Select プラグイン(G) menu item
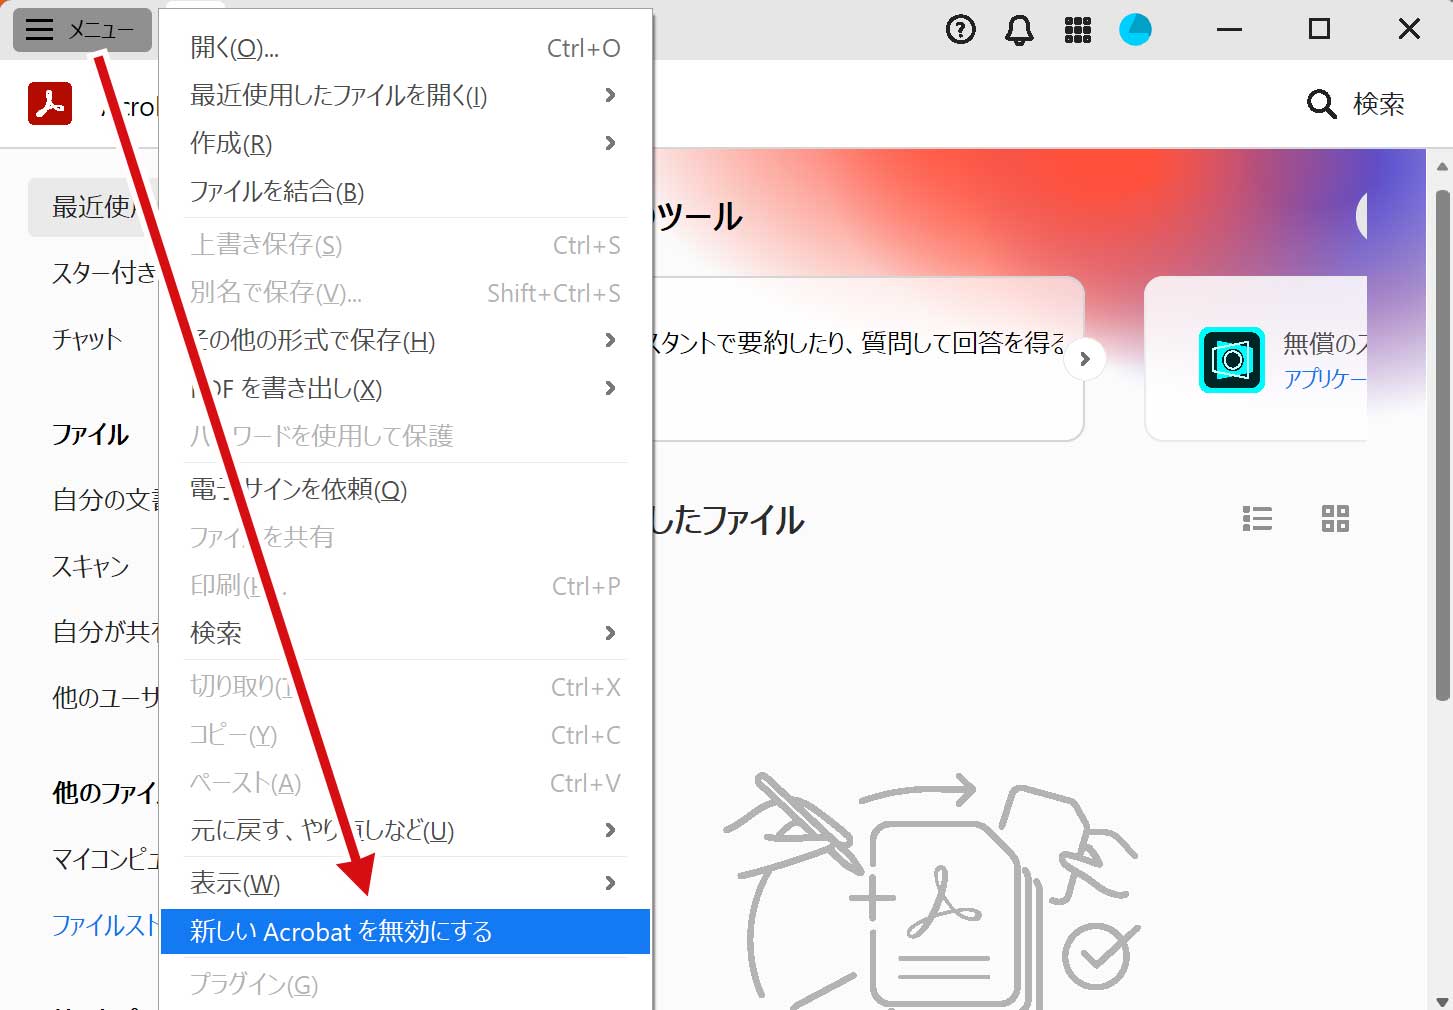The image size is (1453, 1010). pos(405,985)
